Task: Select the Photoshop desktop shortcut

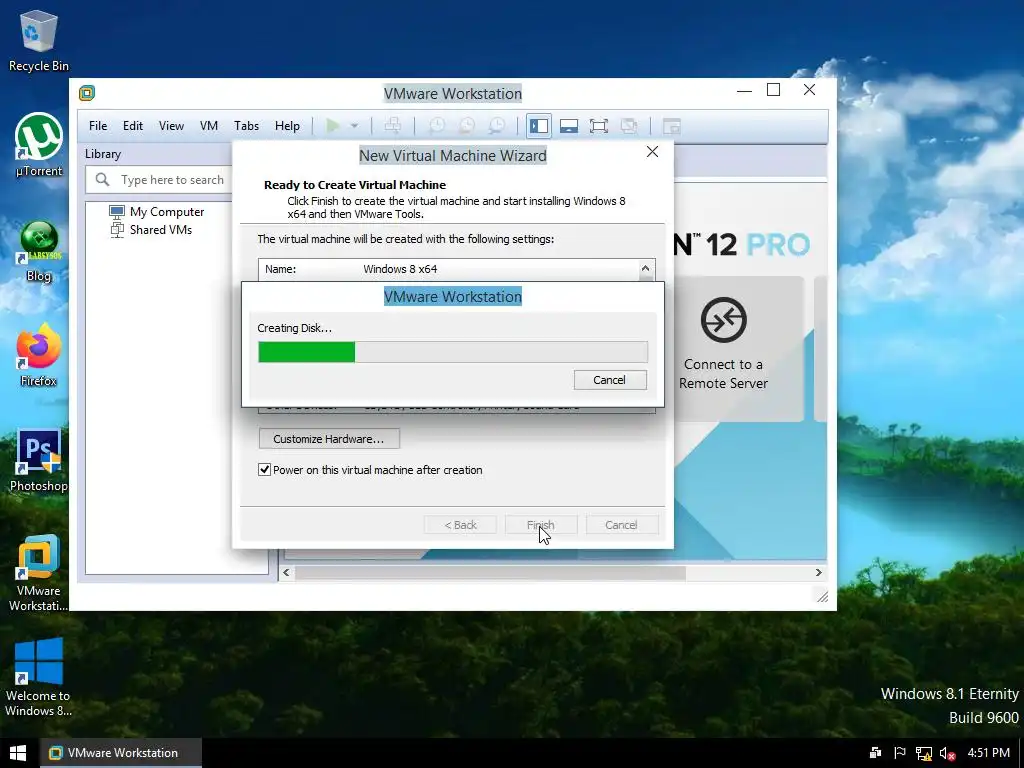Action: pos(39,461)
